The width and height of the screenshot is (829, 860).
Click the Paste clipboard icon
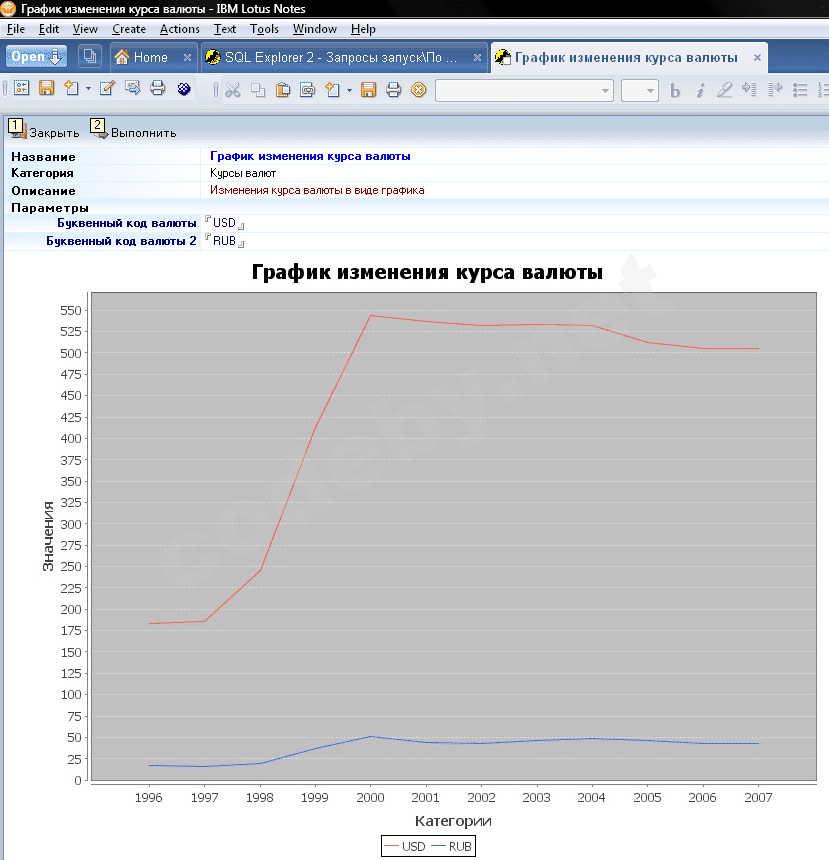click(283, 90)
